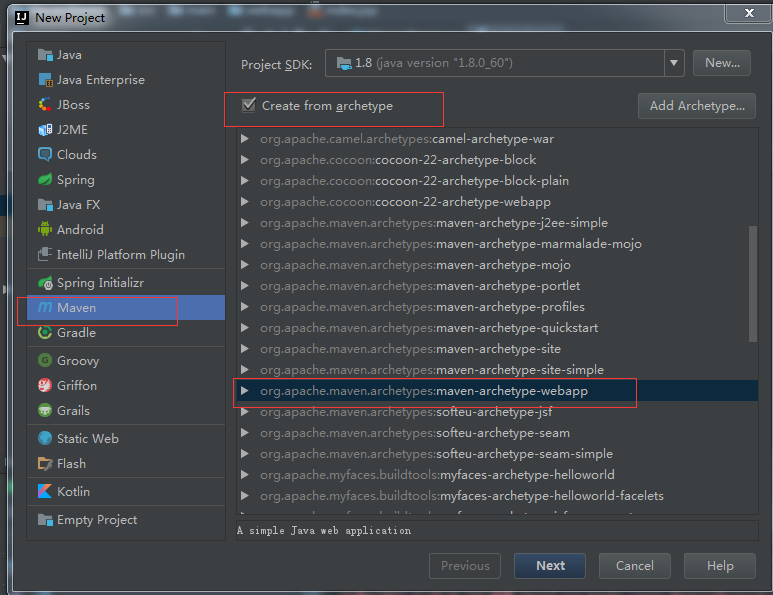Screen dimensions: 773x595
Task: Click the IntelliJ Platform Plugin icon
Action: tap(45, 254)
